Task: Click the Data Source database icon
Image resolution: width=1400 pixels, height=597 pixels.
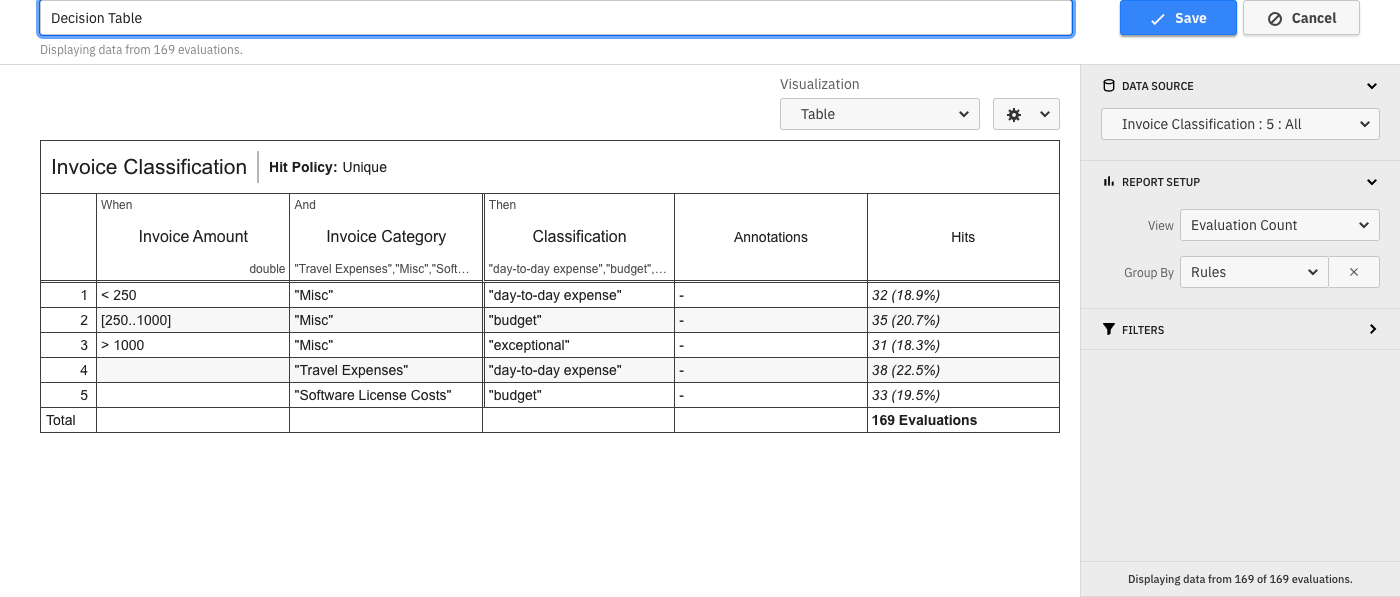Action: [1108, 86]
